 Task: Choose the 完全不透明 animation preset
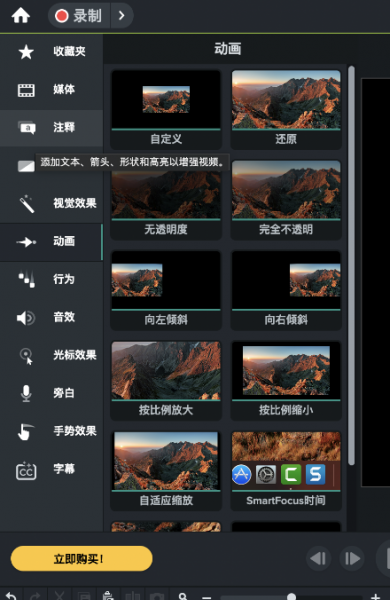pyautogui.click(x=286, y=200)
